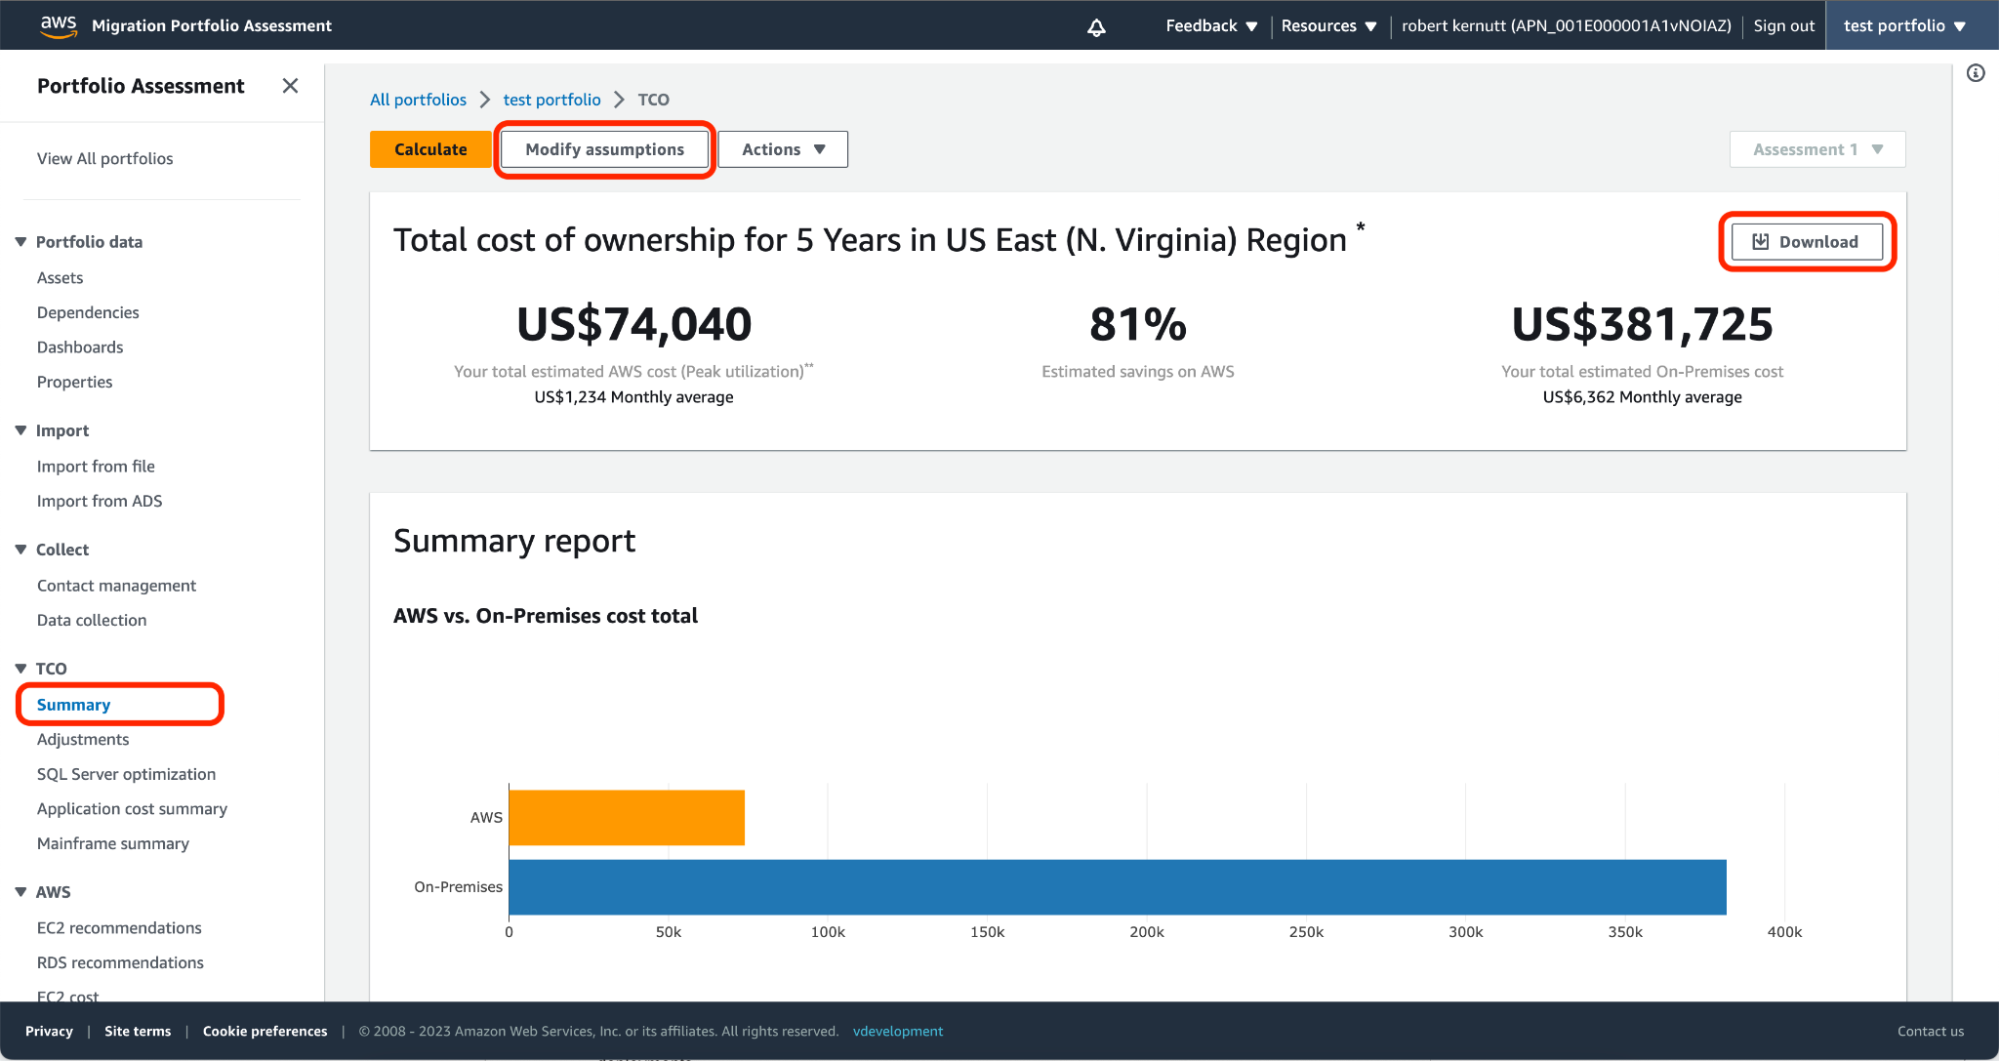Collapse the Collect section
Screen dimensions: 1999x1061
coord(21,550)
